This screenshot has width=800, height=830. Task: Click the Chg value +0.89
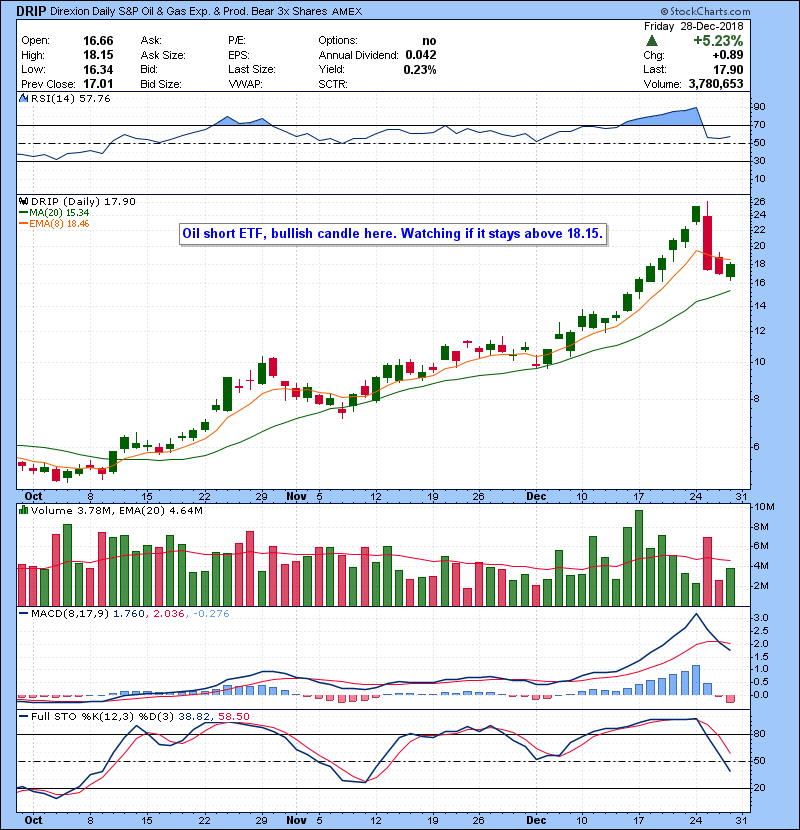tap(727, 55)
